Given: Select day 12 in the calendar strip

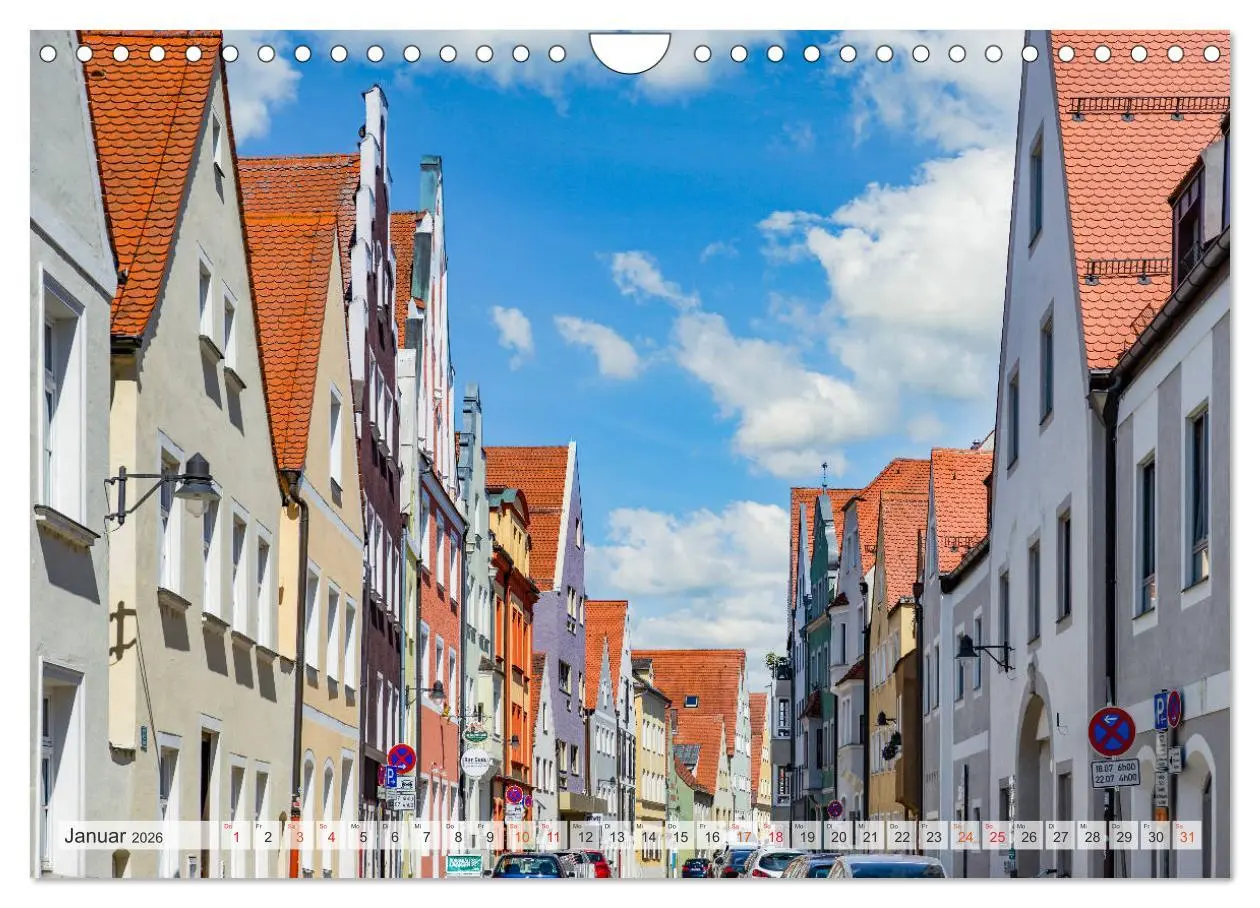Looking at the screenshot, I should (585, 836).
